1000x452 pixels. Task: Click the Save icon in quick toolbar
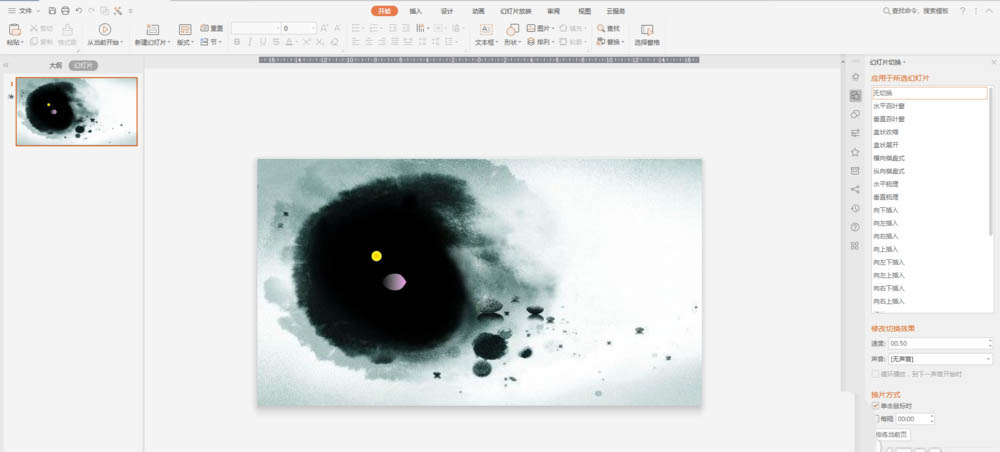pyautogui.click(x=52, y=11)
